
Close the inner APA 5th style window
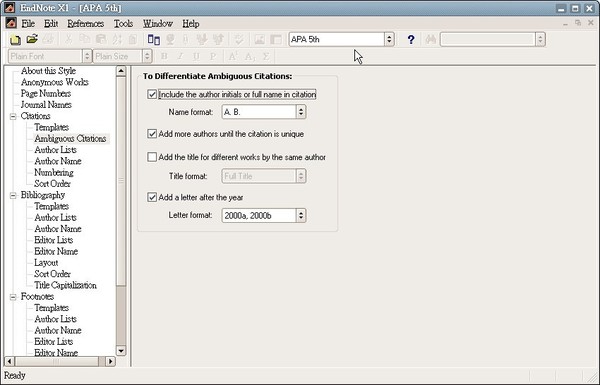(x=591, y=23)
